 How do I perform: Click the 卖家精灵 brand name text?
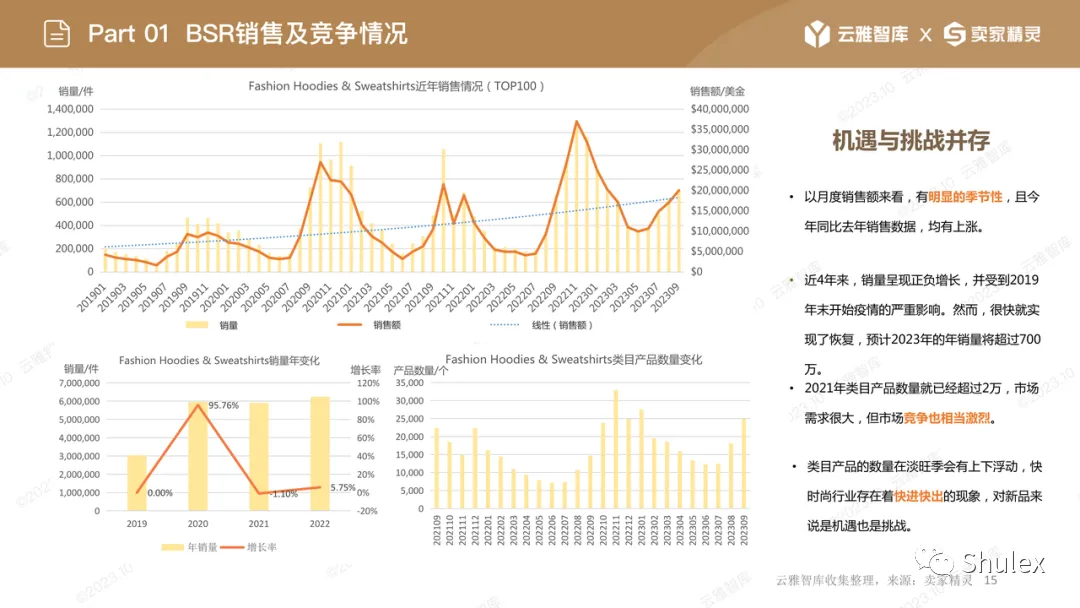[x=1006, y=34]
